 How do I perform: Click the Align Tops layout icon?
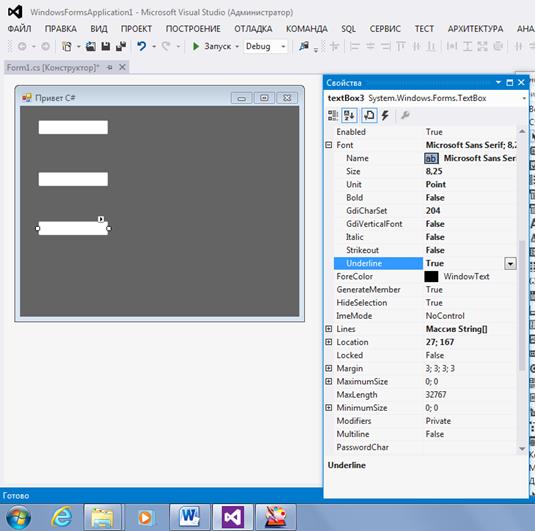(x=401, y=46)
